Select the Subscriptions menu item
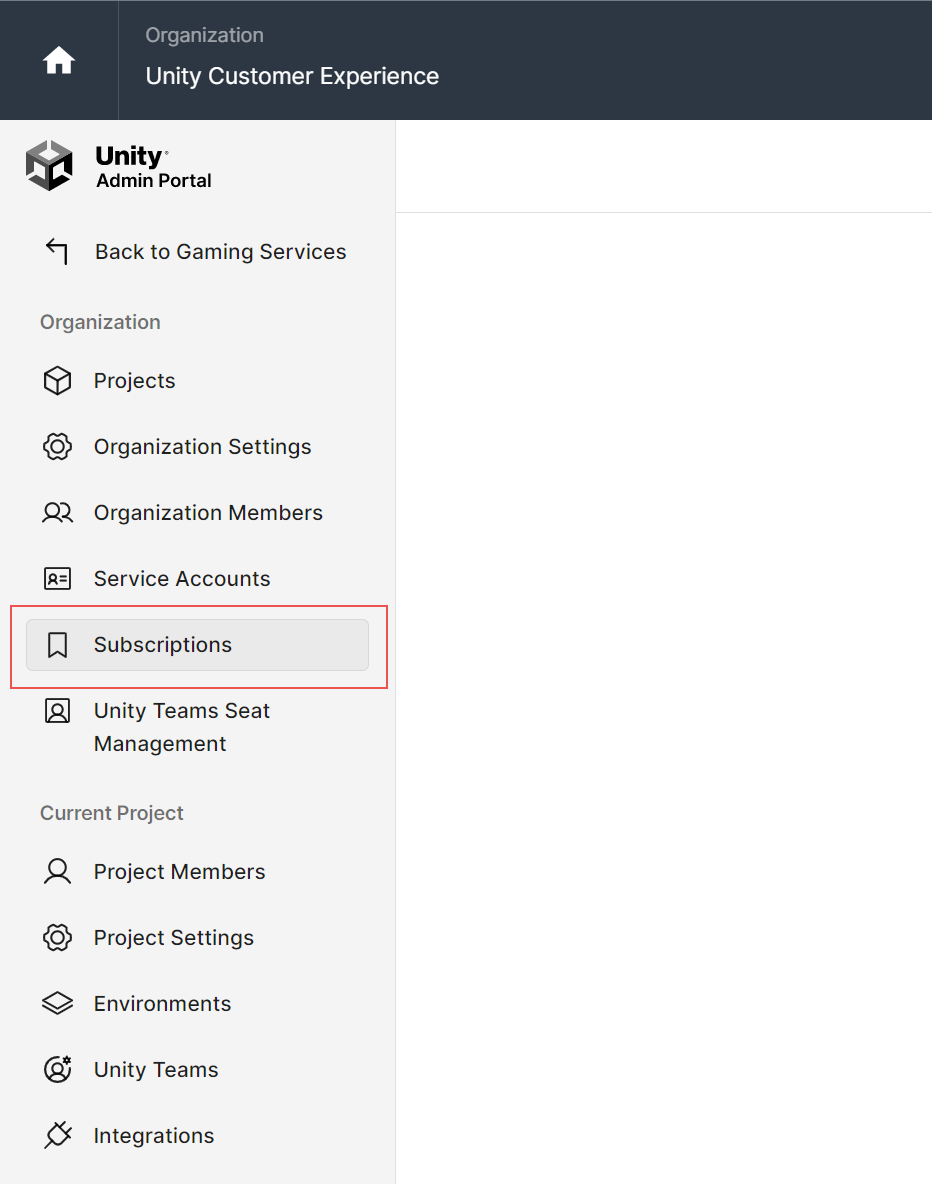This screenshot has width=932, height=1184. [197, 645]
